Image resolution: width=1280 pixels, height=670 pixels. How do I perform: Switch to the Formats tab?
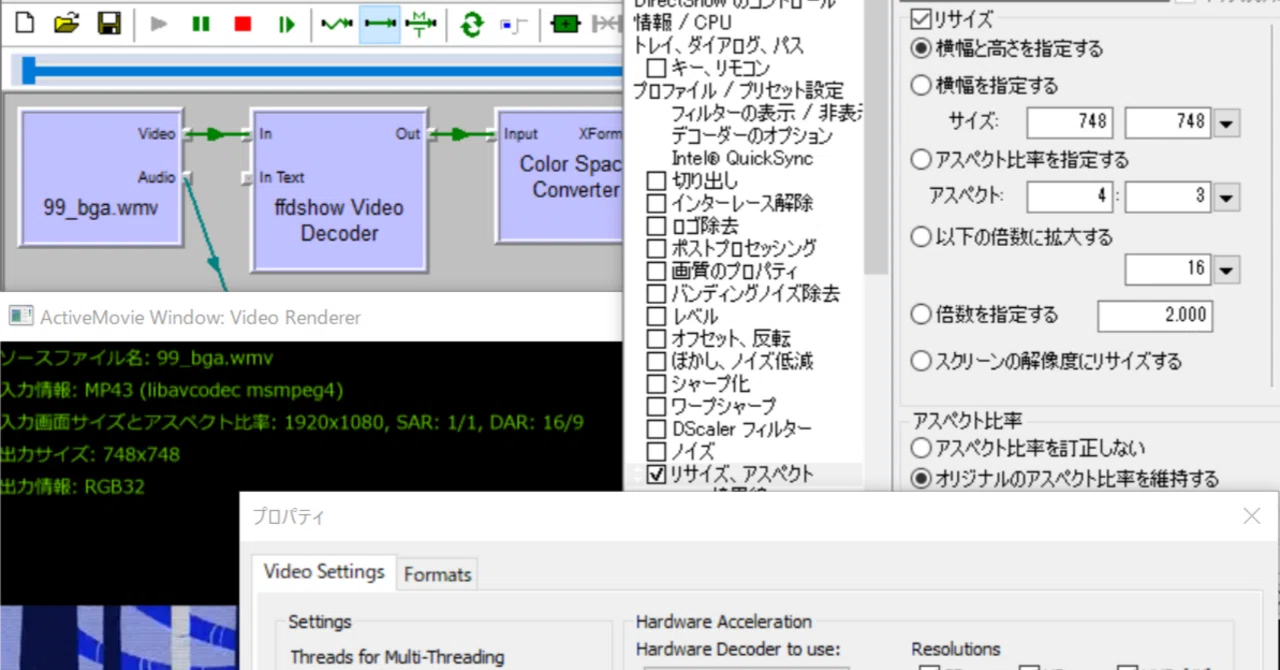tap(437, 575)
